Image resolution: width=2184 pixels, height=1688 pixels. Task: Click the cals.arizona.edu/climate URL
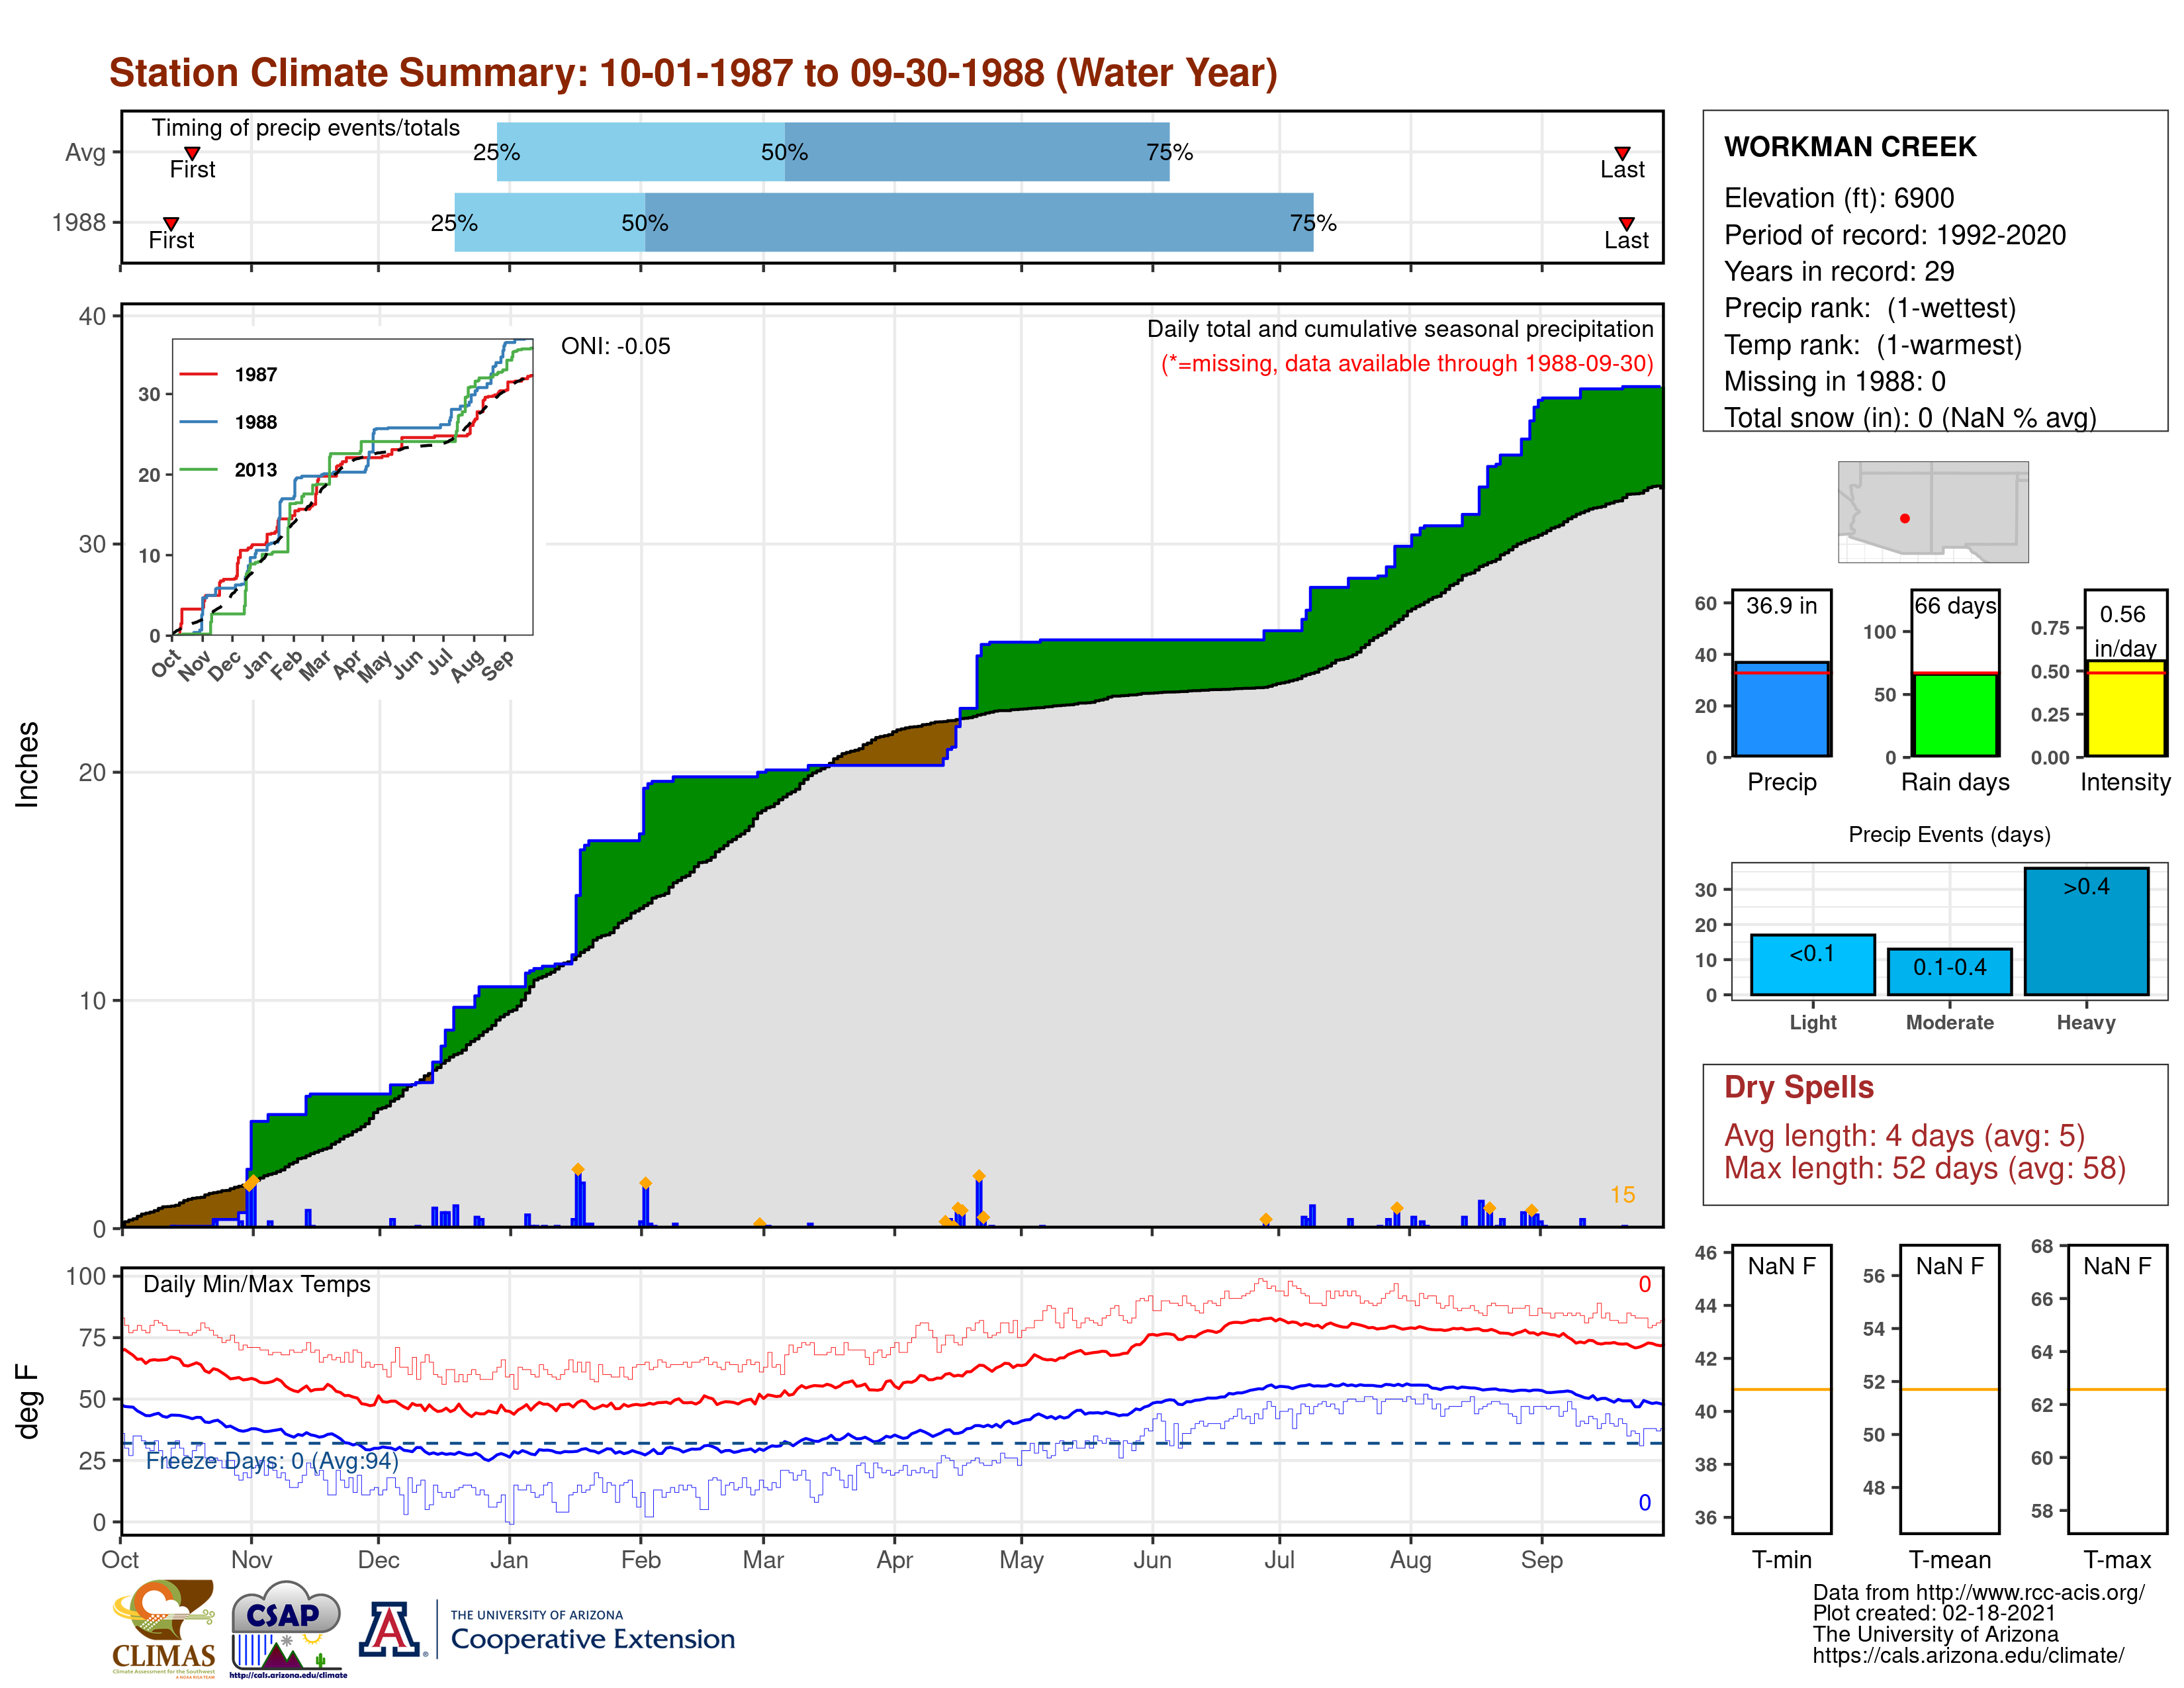click(x=1968, y=1656)
